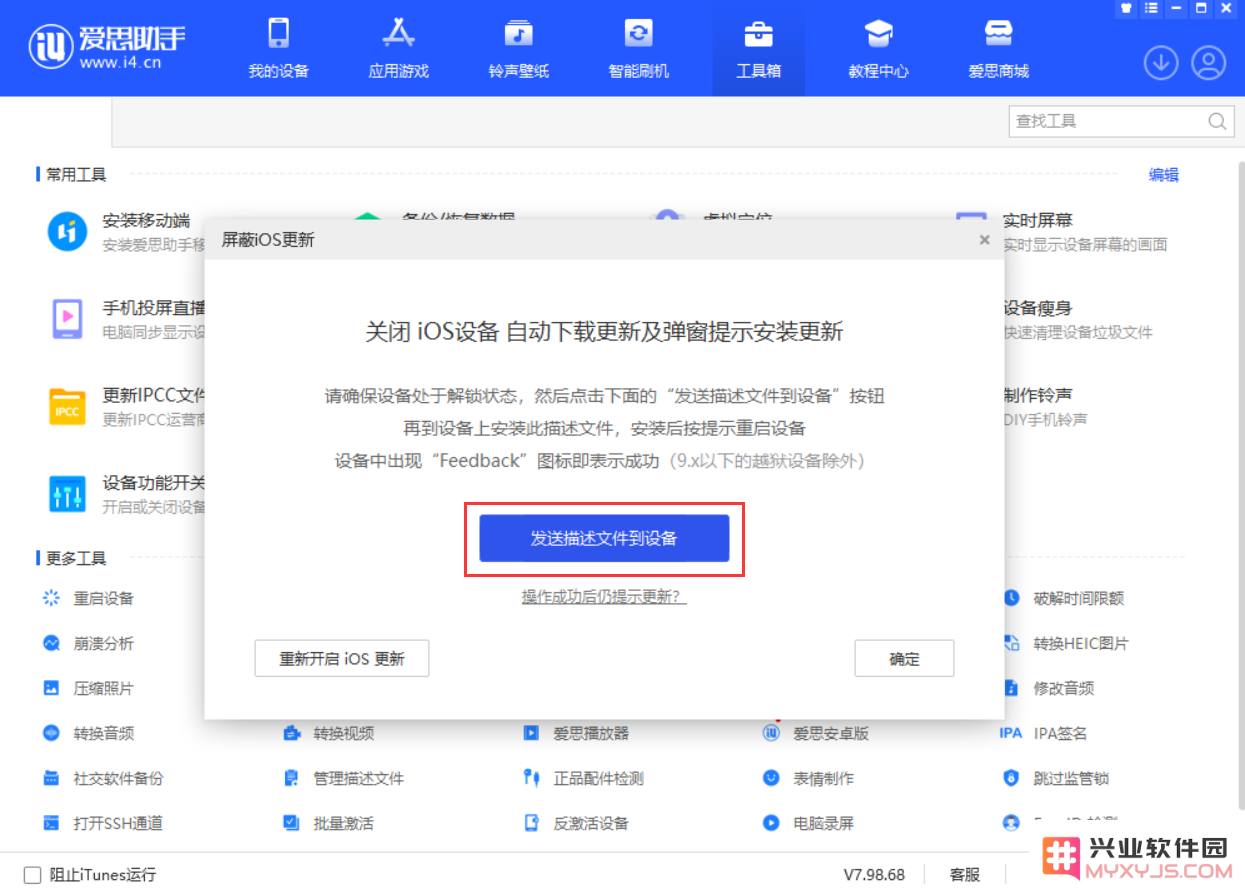Open 社交软件备份 tool

click(103, 778)
